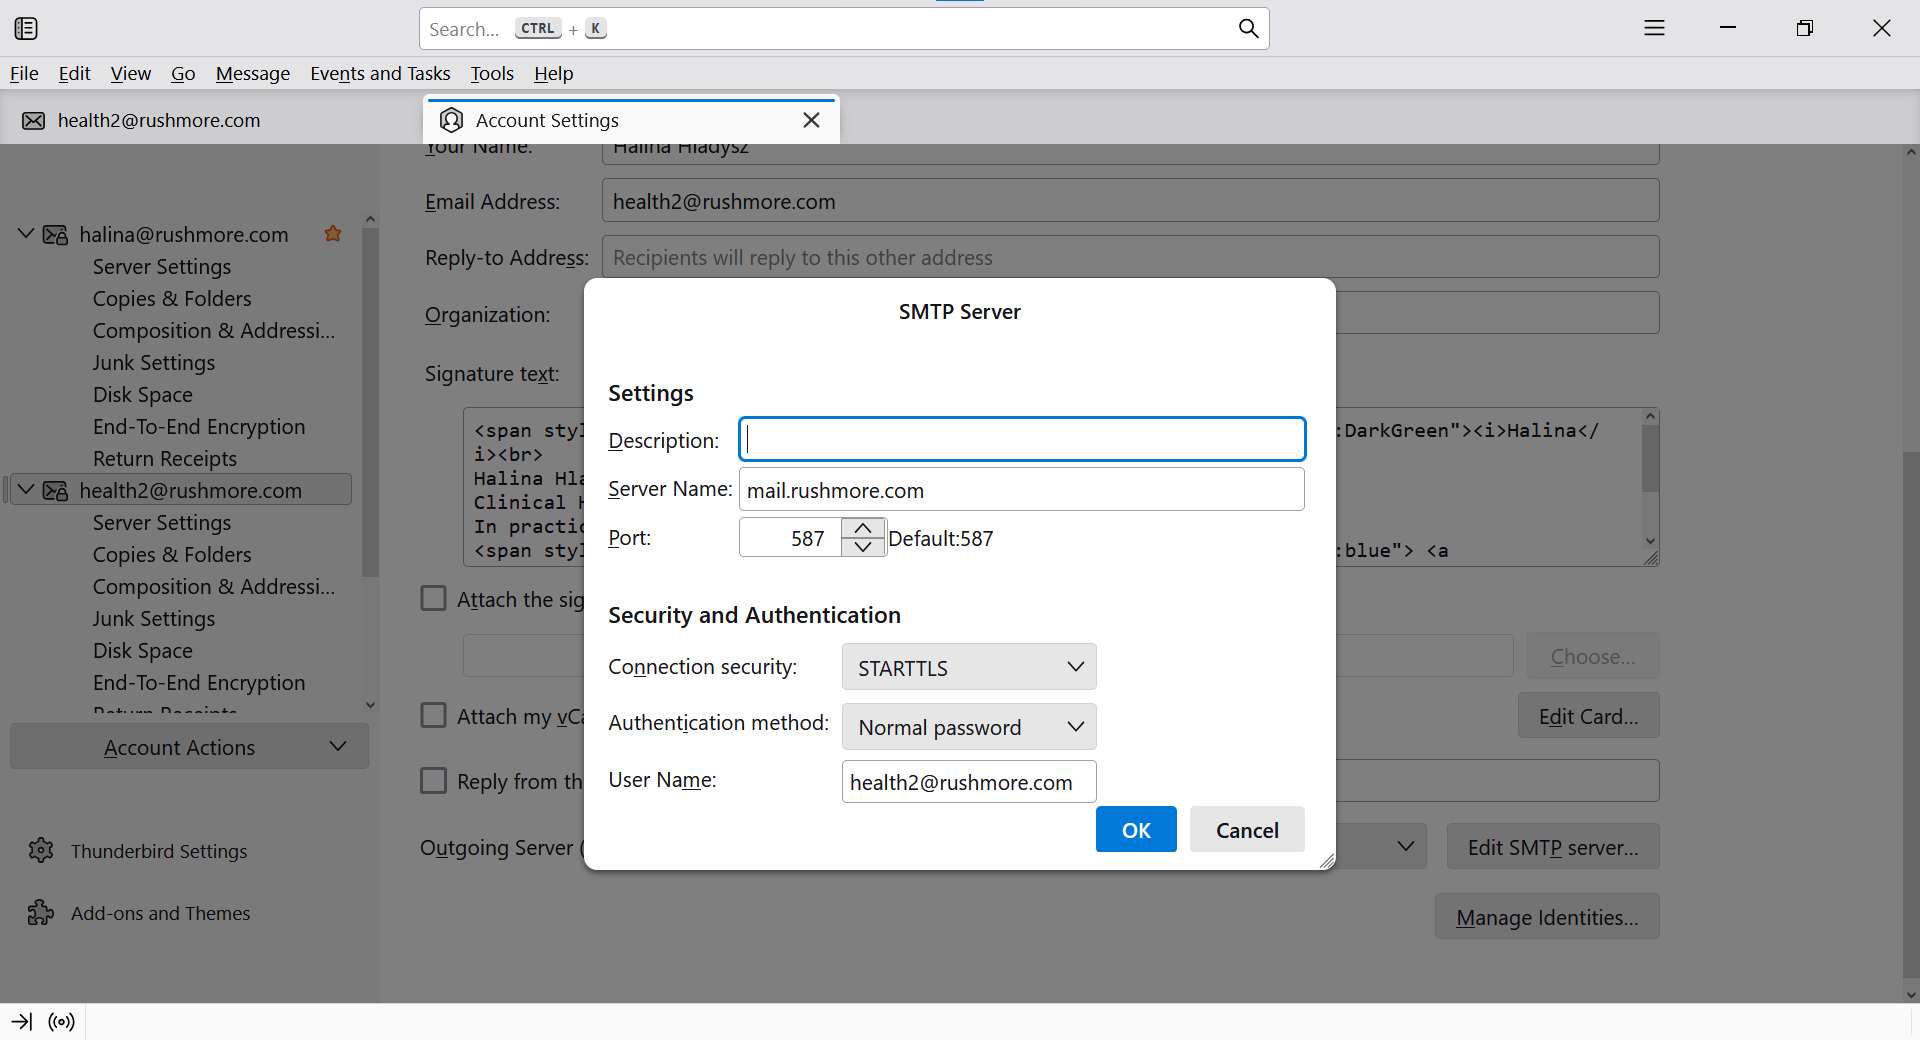Click the search magnifier icon

click(x=1248, y=29)
